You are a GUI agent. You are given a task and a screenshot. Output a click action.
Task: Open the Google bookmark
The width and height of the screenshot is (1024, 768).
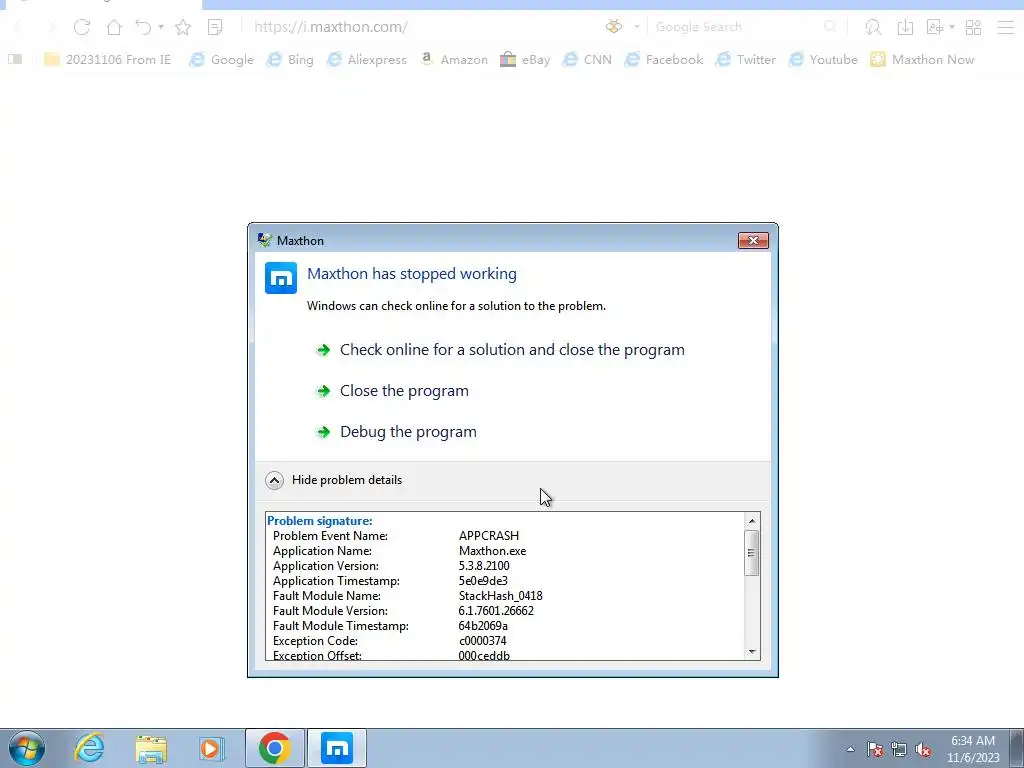pyautogui.click(x=221, y=59)
